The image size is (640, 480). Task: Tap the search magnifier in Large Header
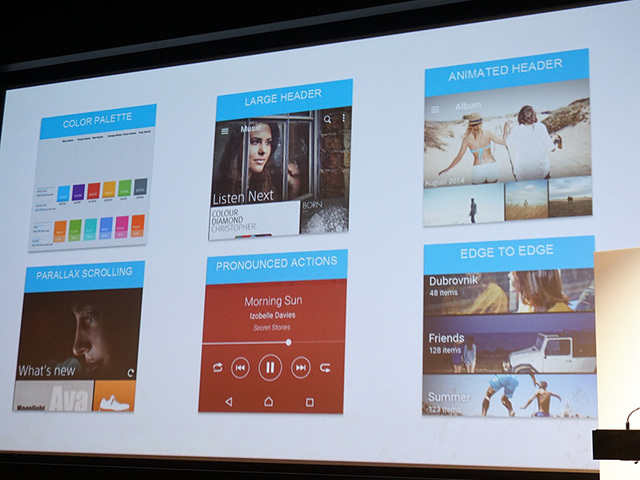[x=327, y=119]
